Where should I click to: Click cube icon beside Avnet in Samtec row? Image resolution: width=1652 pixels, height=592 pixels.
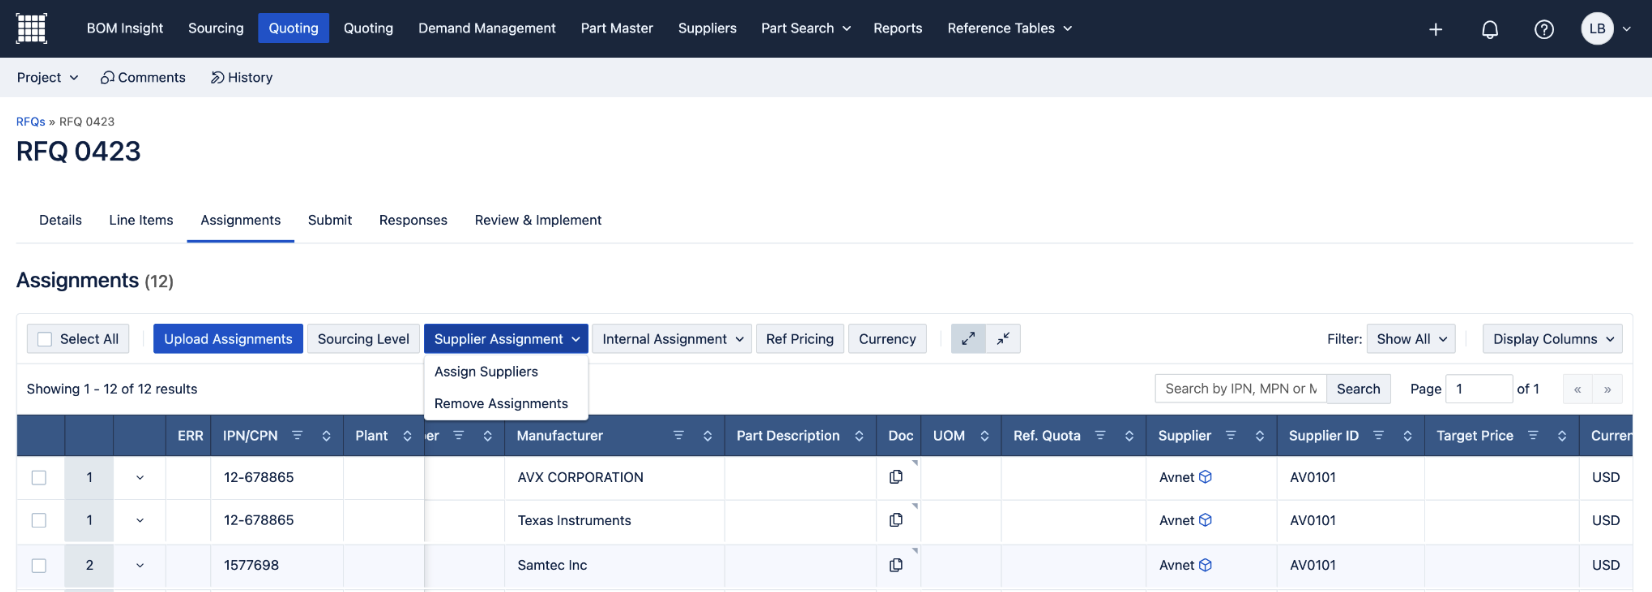(x=1205, y=565)
